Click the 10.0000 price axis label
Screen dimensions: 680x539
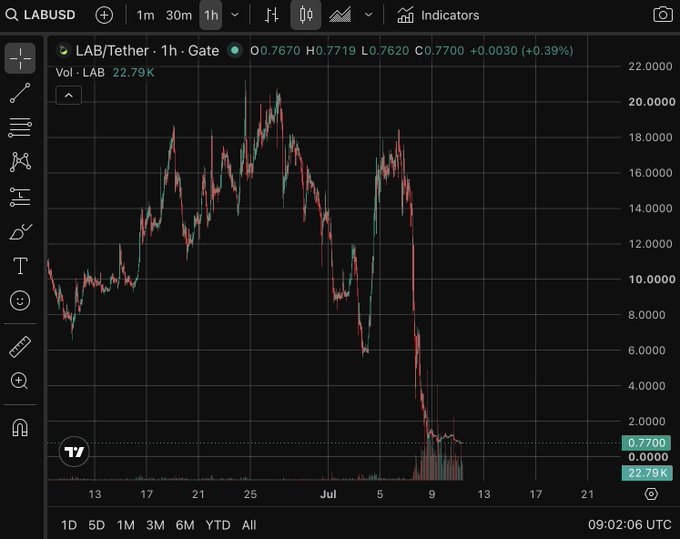pyautogui.click(x=651, y=279)
